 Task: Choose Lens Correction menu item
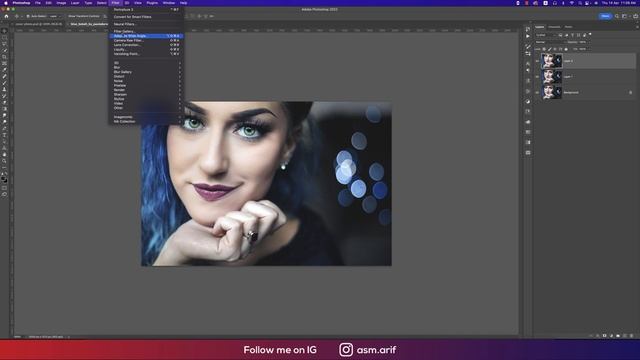[x=147, y=45]
